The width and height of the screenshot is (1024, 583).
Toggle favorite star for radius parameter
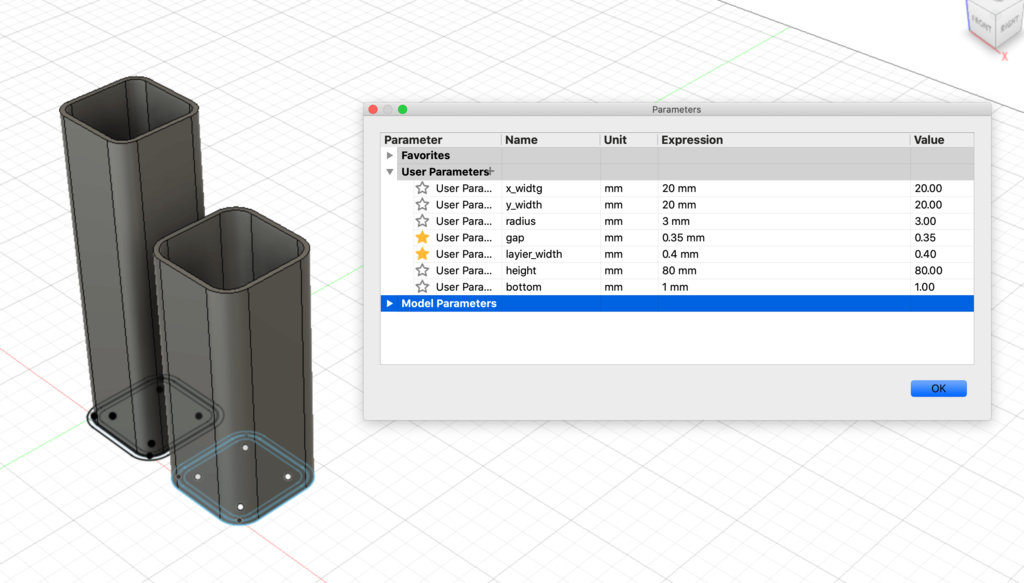click(423, 221)
